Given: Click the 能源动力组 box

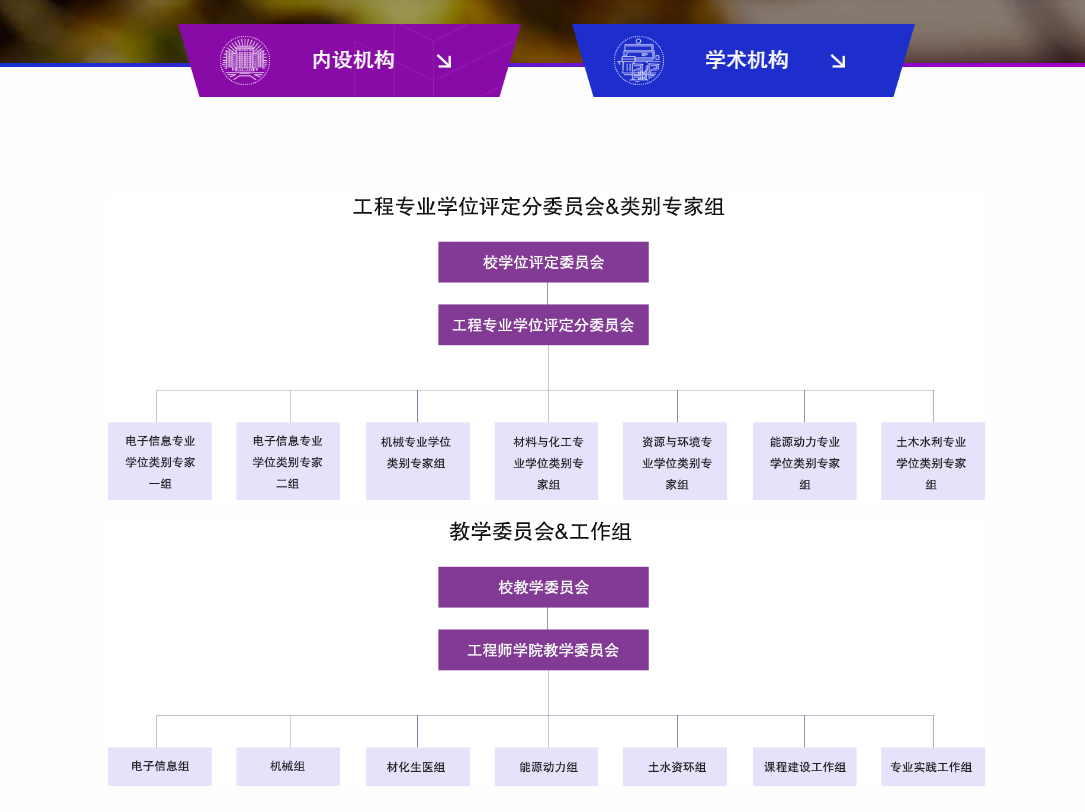Looking at the screenshot, I should pos(547,766).
